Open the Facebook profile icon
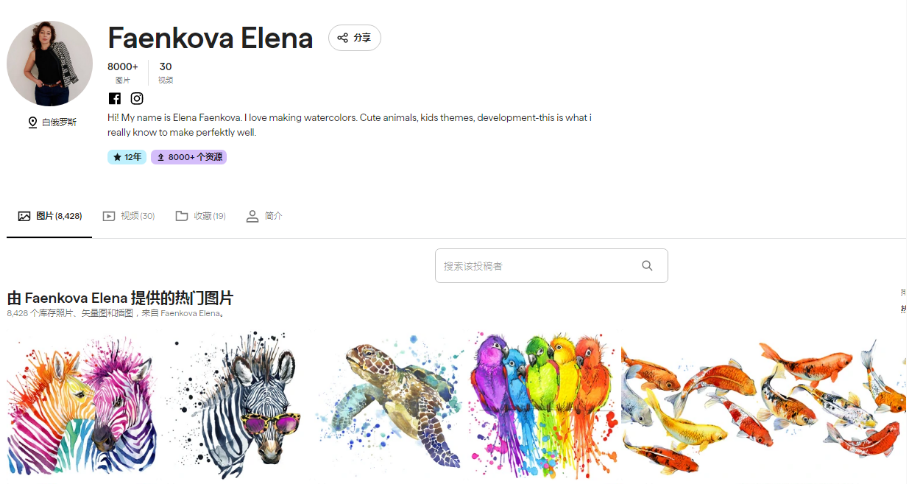This screenshot has width=907, height=484. point(115,98)
